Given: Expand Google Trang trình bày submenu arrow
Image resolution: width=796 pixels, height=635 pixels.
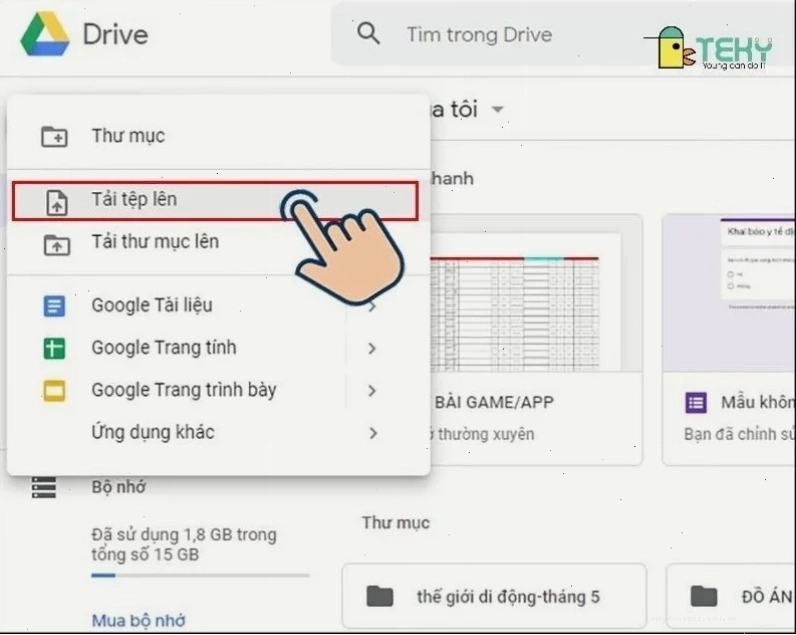Looking at the screenshot, I should point(372,391).
